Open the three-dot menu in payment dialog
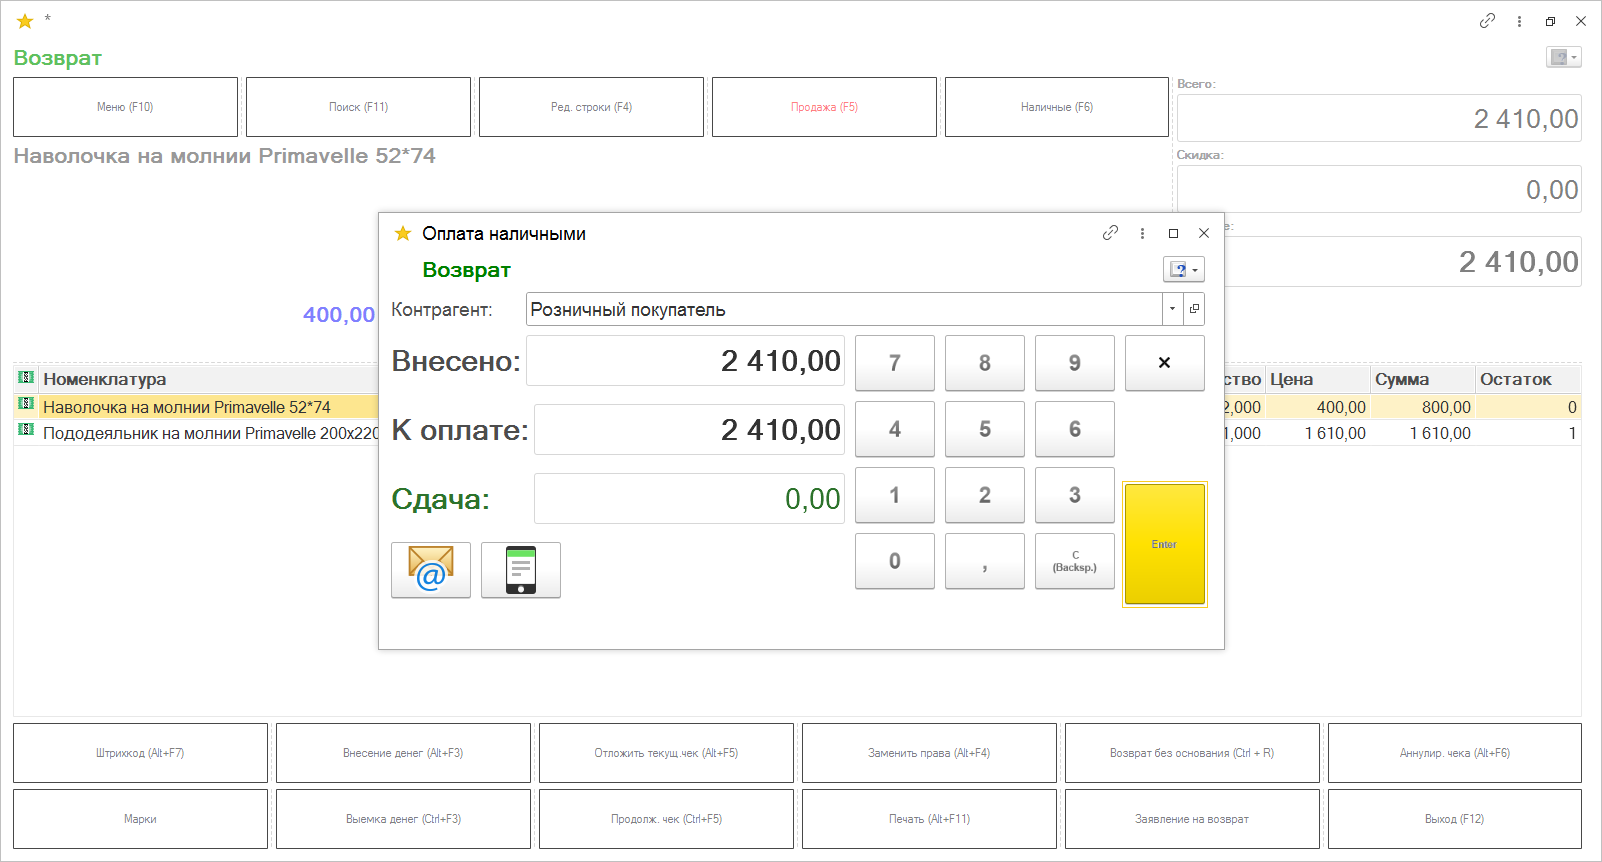The height and width of the screenshot is (862, 1602). point(1142,233)
